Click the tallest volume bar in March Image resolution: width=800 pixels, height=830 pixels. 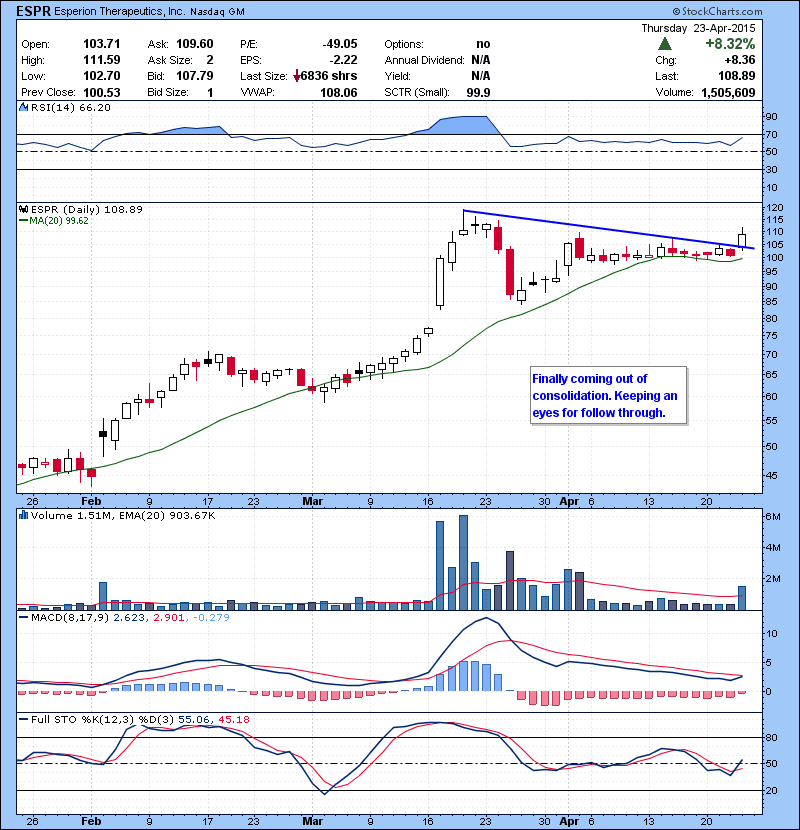463,563
